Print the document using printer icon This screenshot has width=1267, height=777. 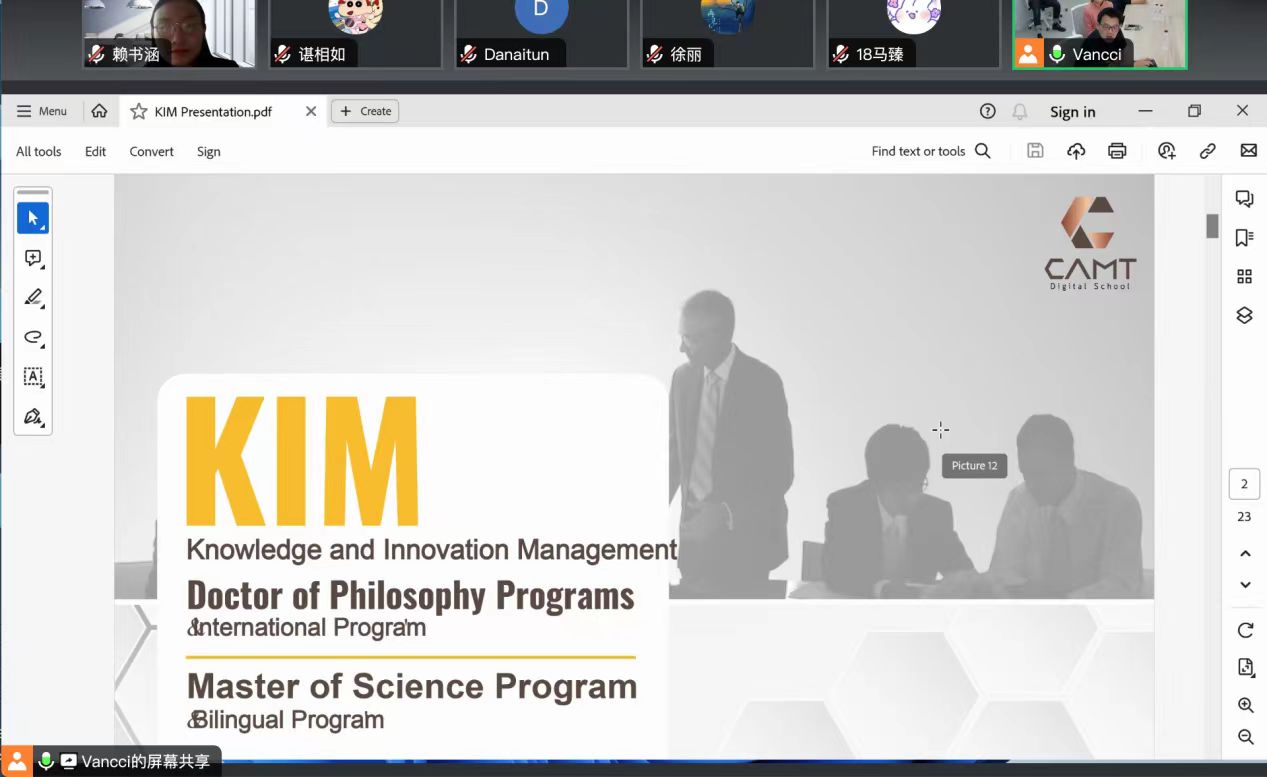[x=1117, y=151]
